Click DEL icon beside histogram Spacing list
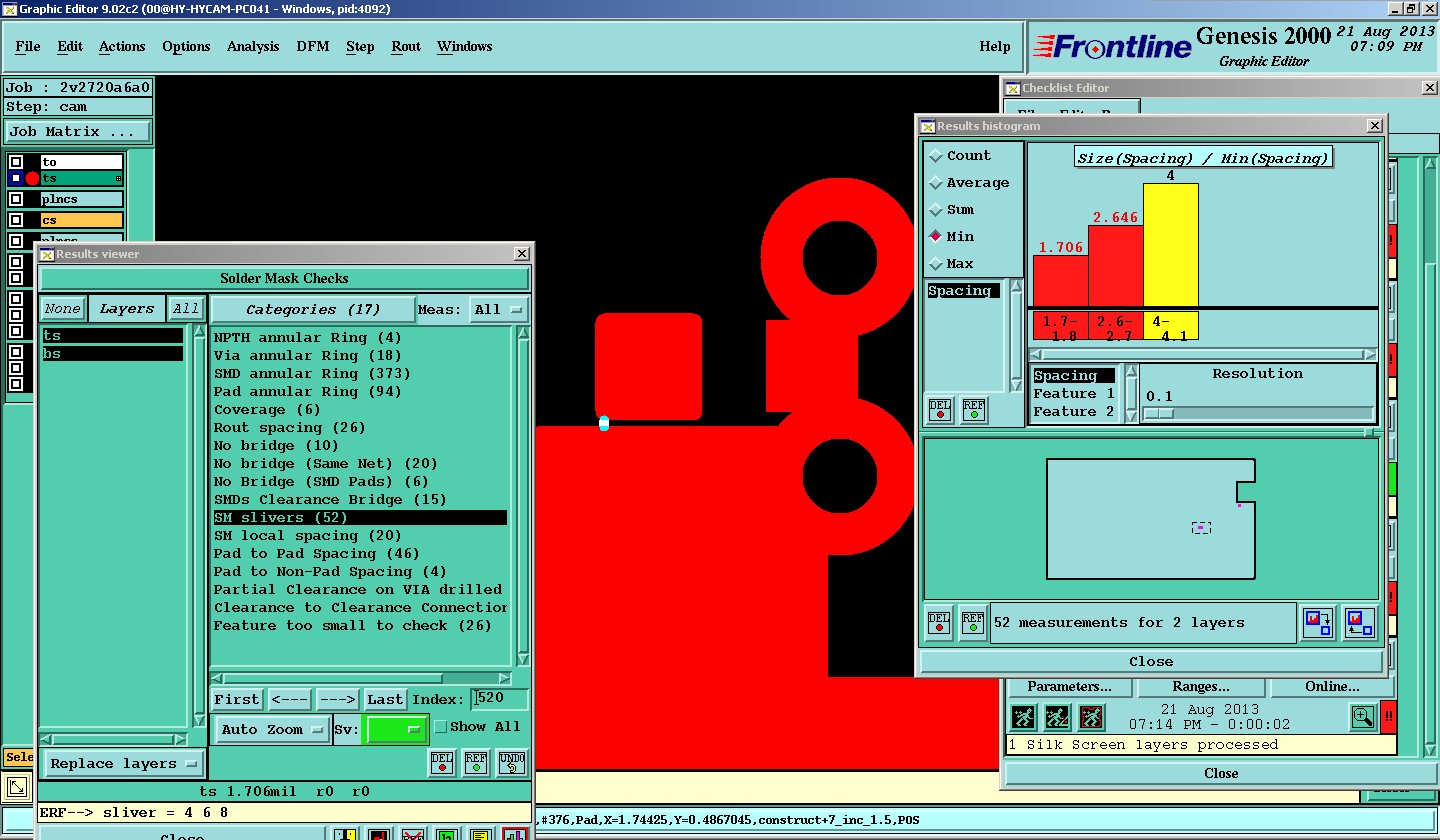1440x840 pixels. pos(940,410)
